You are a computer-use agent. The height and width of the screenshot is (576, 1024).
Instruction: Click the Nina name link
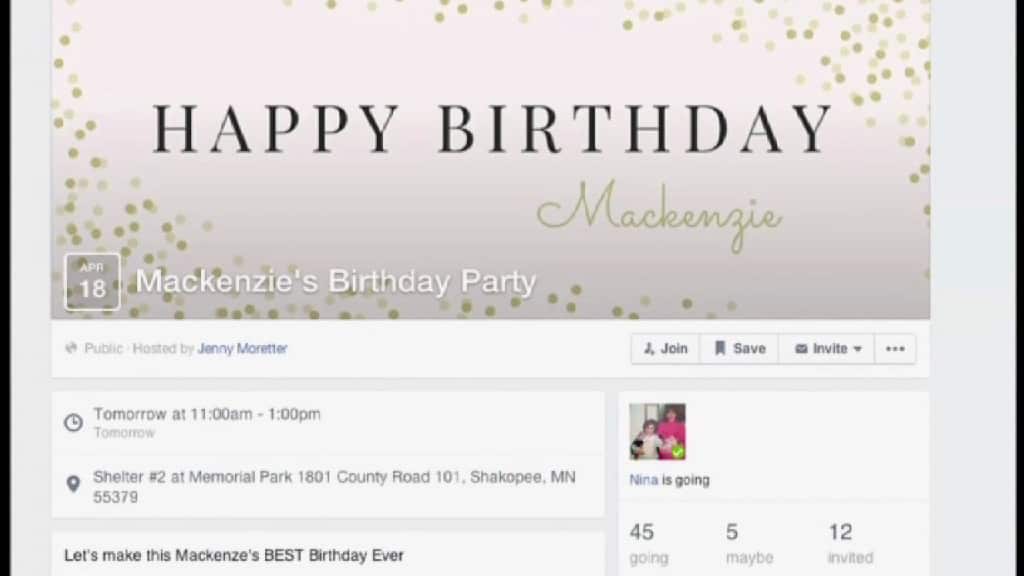coord(643,480)
